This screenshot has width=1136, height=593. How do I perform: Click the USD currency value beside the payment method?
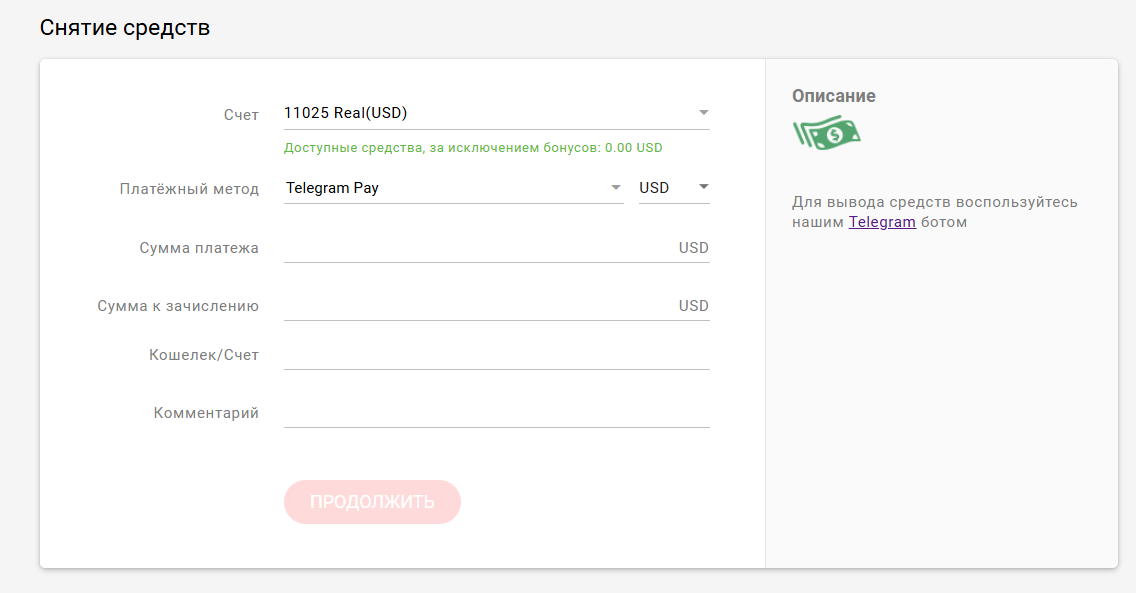pos(655,188)
